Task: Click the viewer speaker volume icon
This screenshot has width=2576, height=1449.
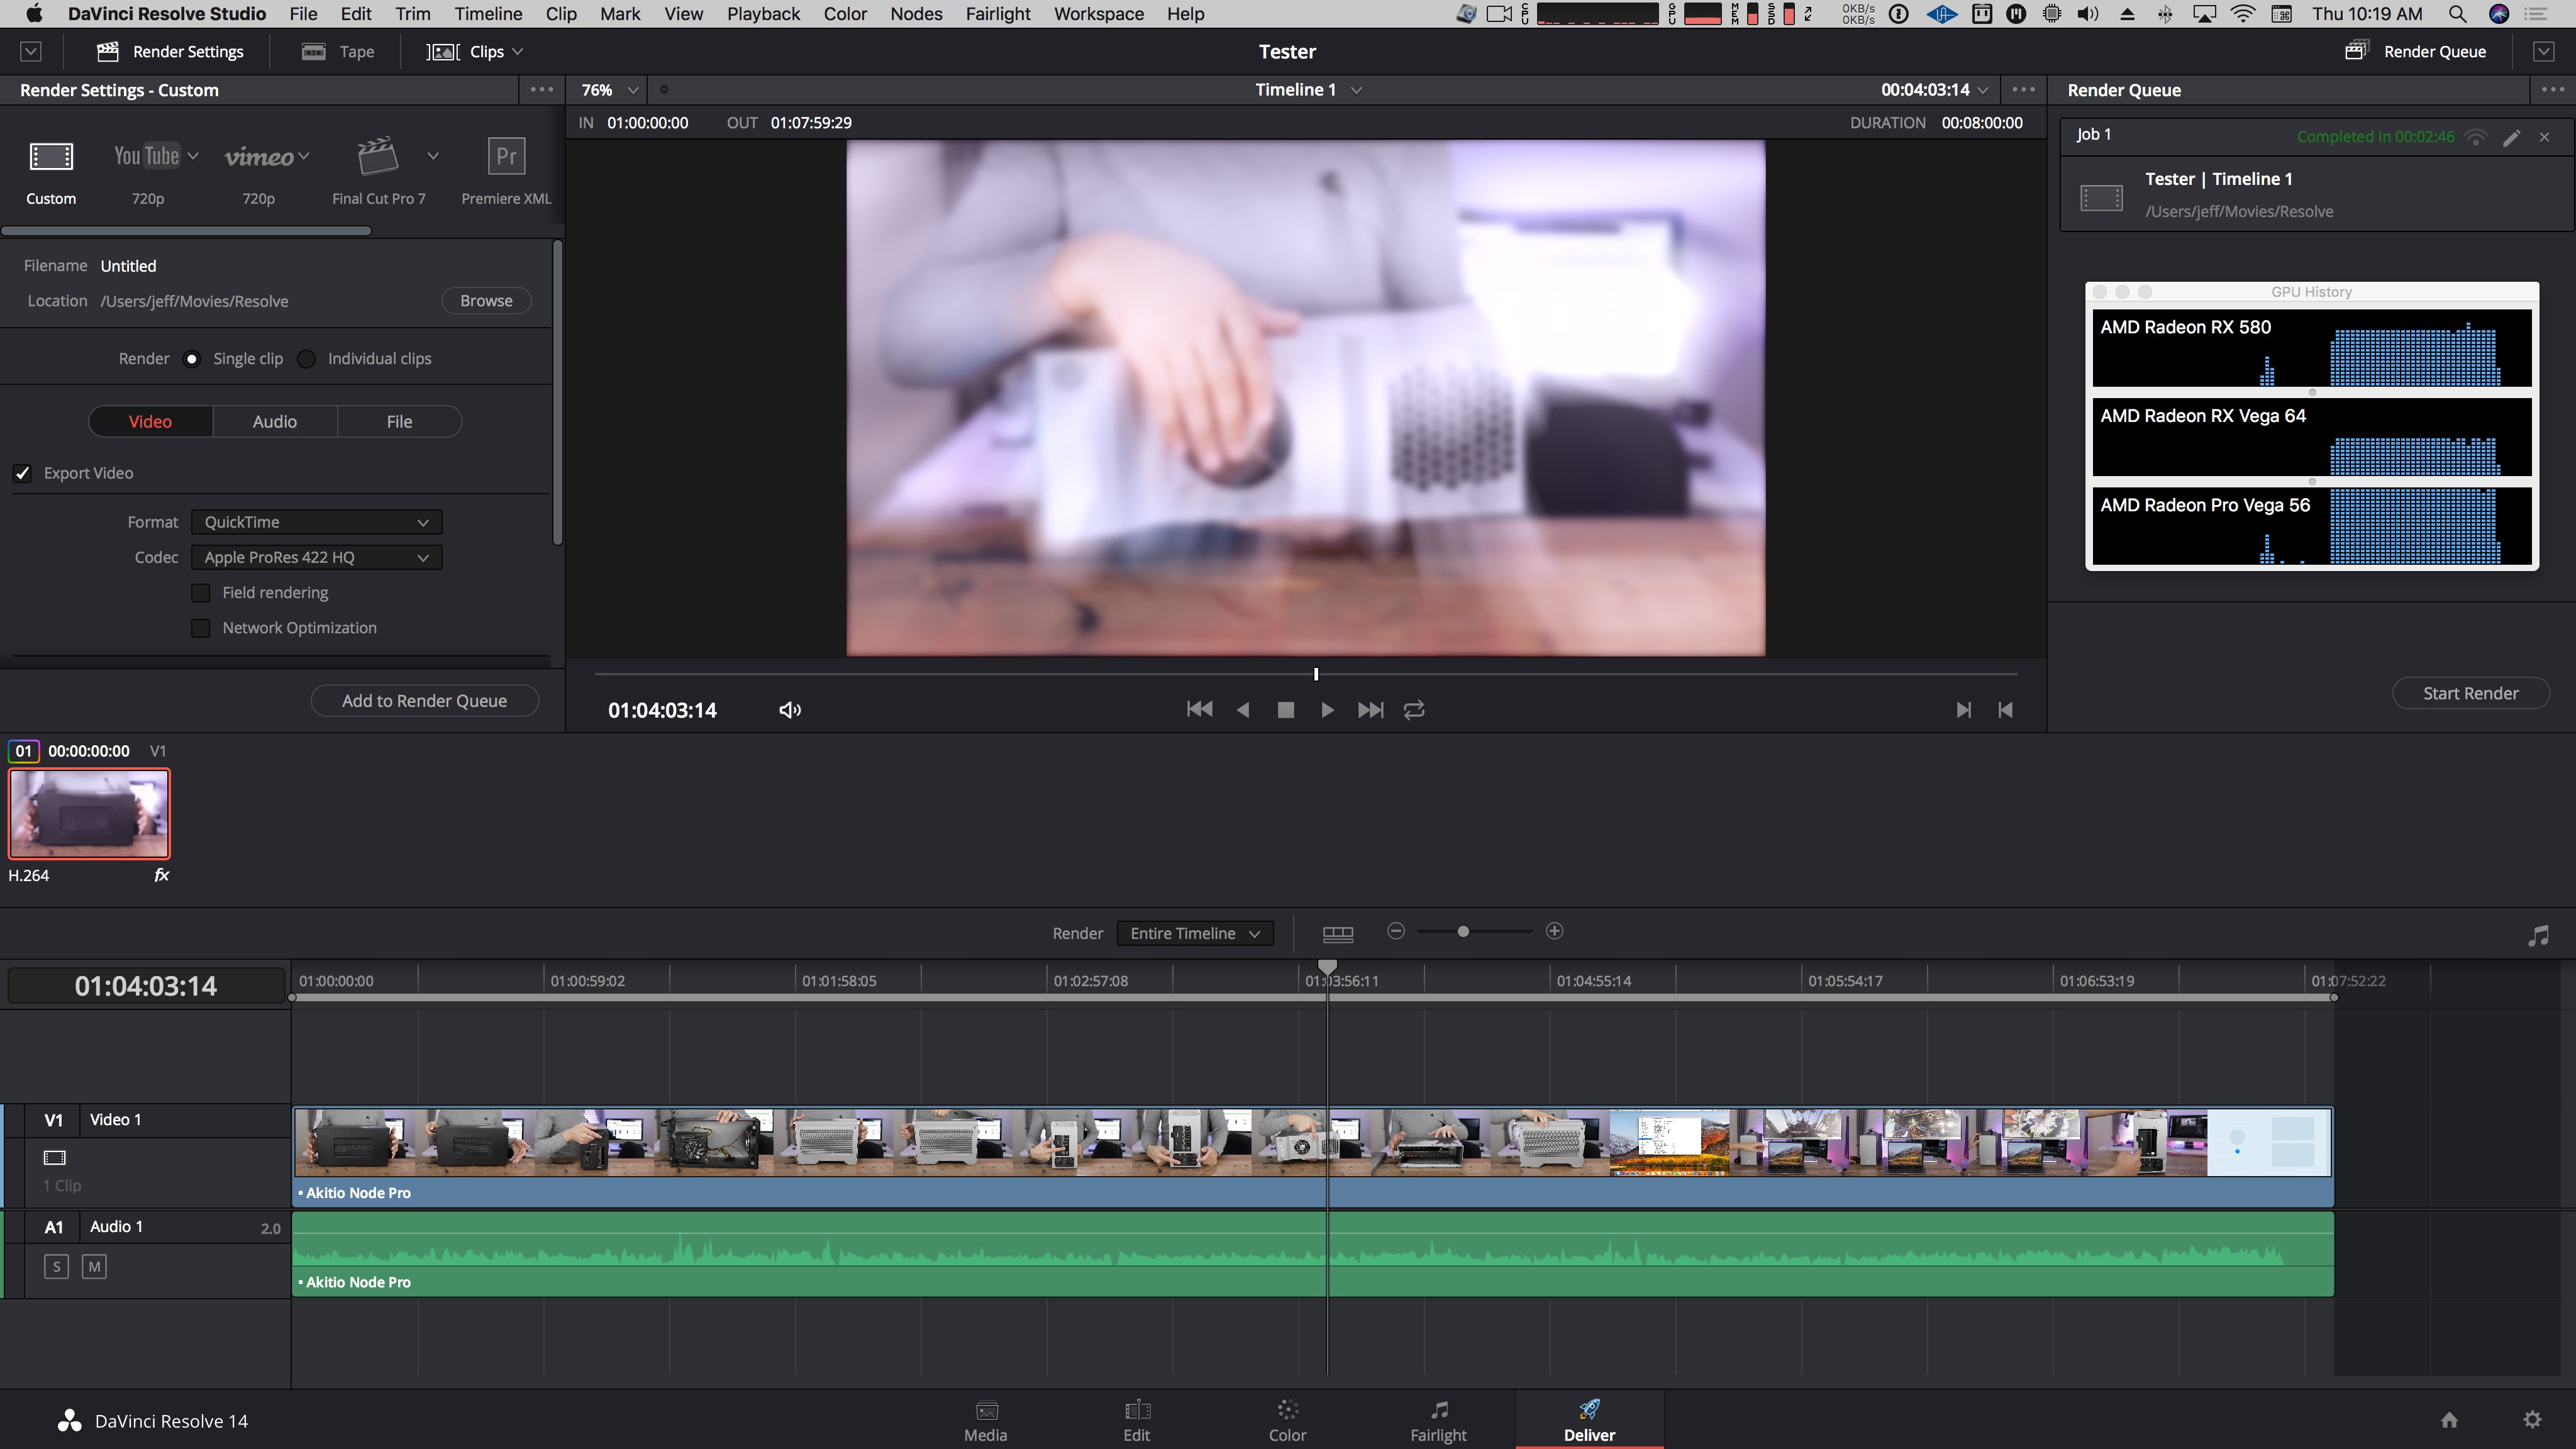Action: click(x=789, y=710)
